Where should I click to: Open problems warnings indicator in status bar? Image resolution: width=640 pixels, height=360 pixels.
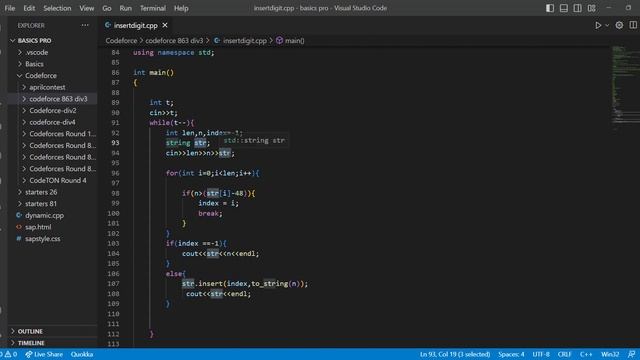10,354
